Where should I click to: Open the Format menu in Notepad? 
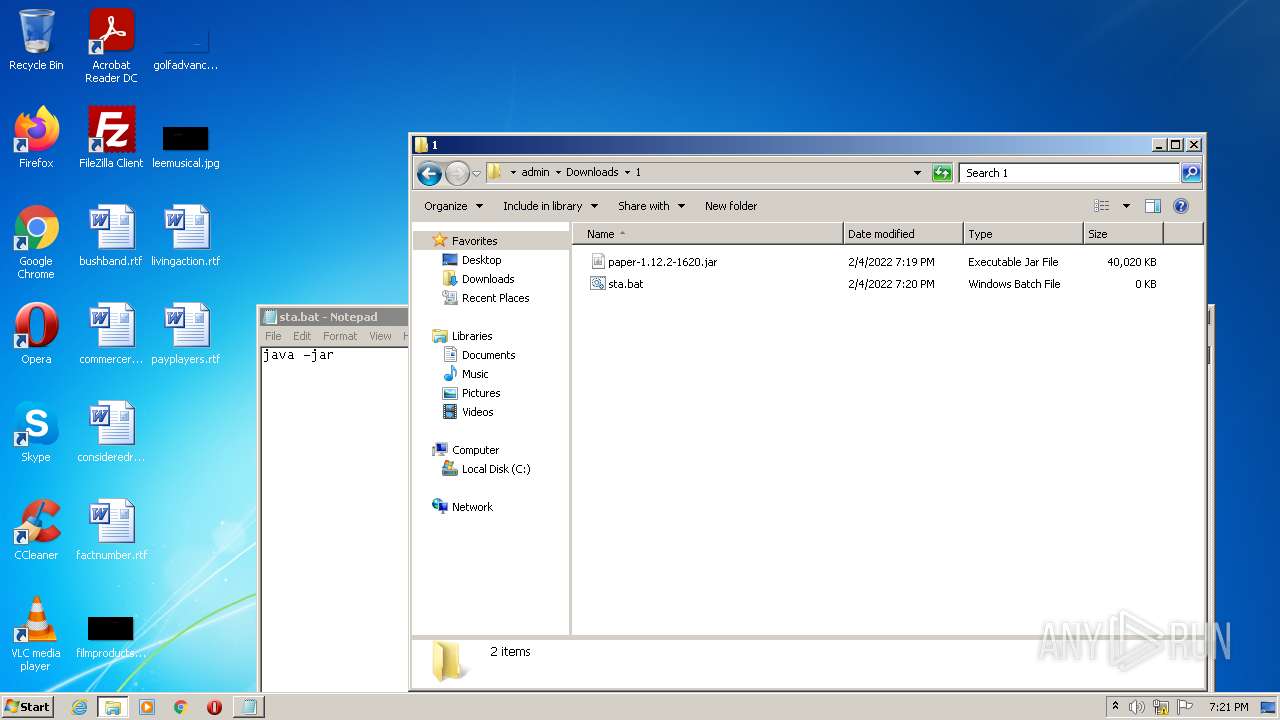340,336
